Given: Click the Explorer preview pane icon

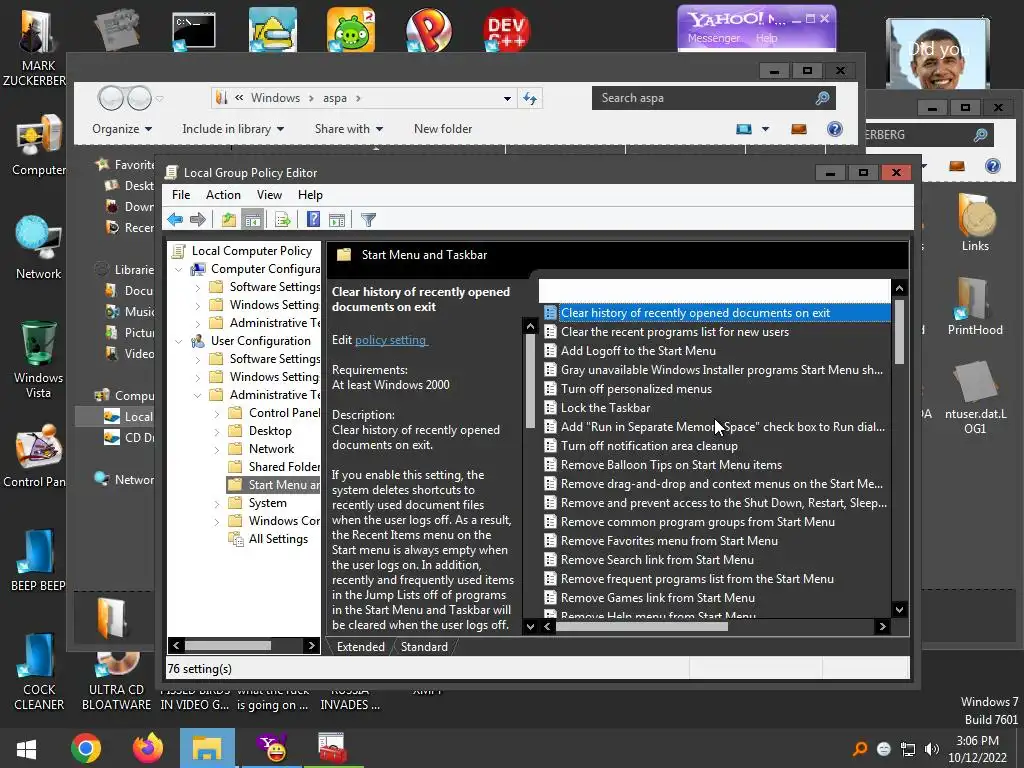Looking at the screenshot, I should [799, 129].
